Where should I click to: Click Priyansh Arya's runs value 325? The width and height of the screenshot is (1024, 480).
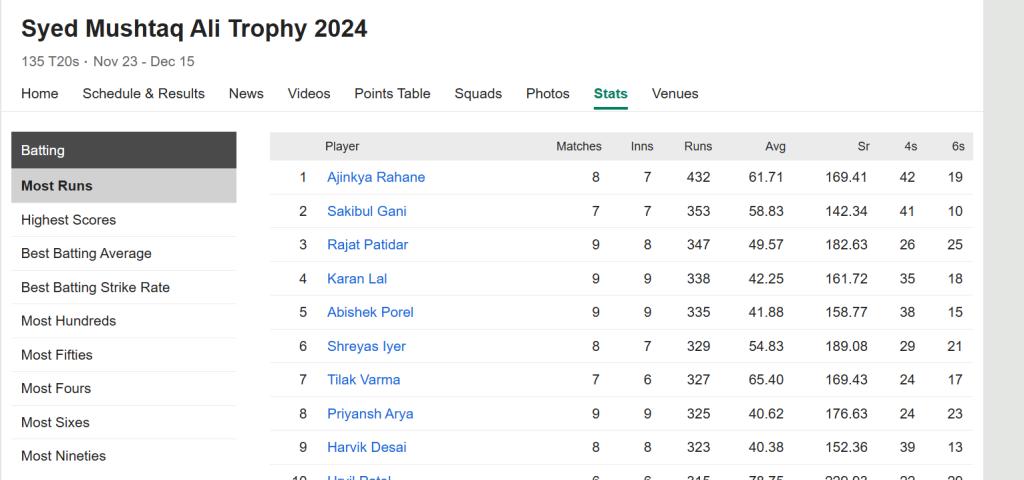point(698,413)
